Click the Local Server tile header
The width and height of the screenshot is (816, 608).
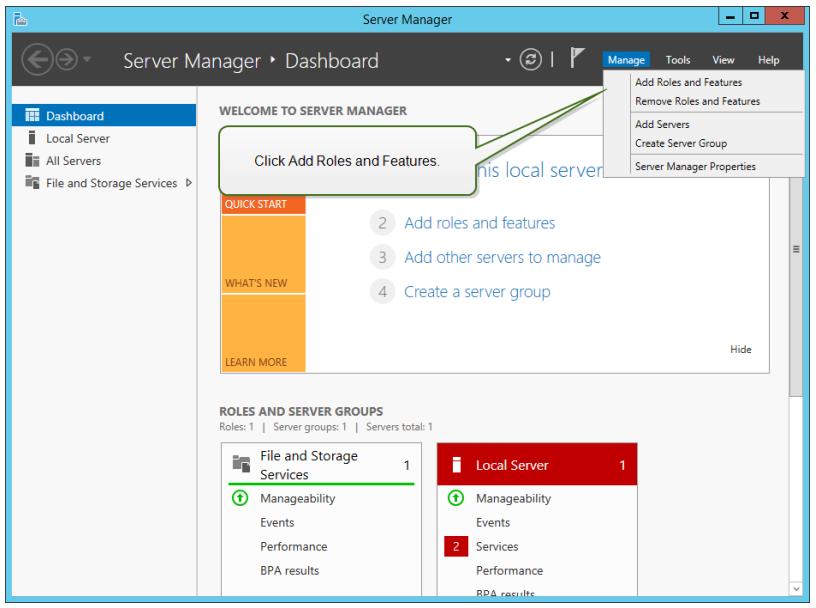click(x=537, y=465)
